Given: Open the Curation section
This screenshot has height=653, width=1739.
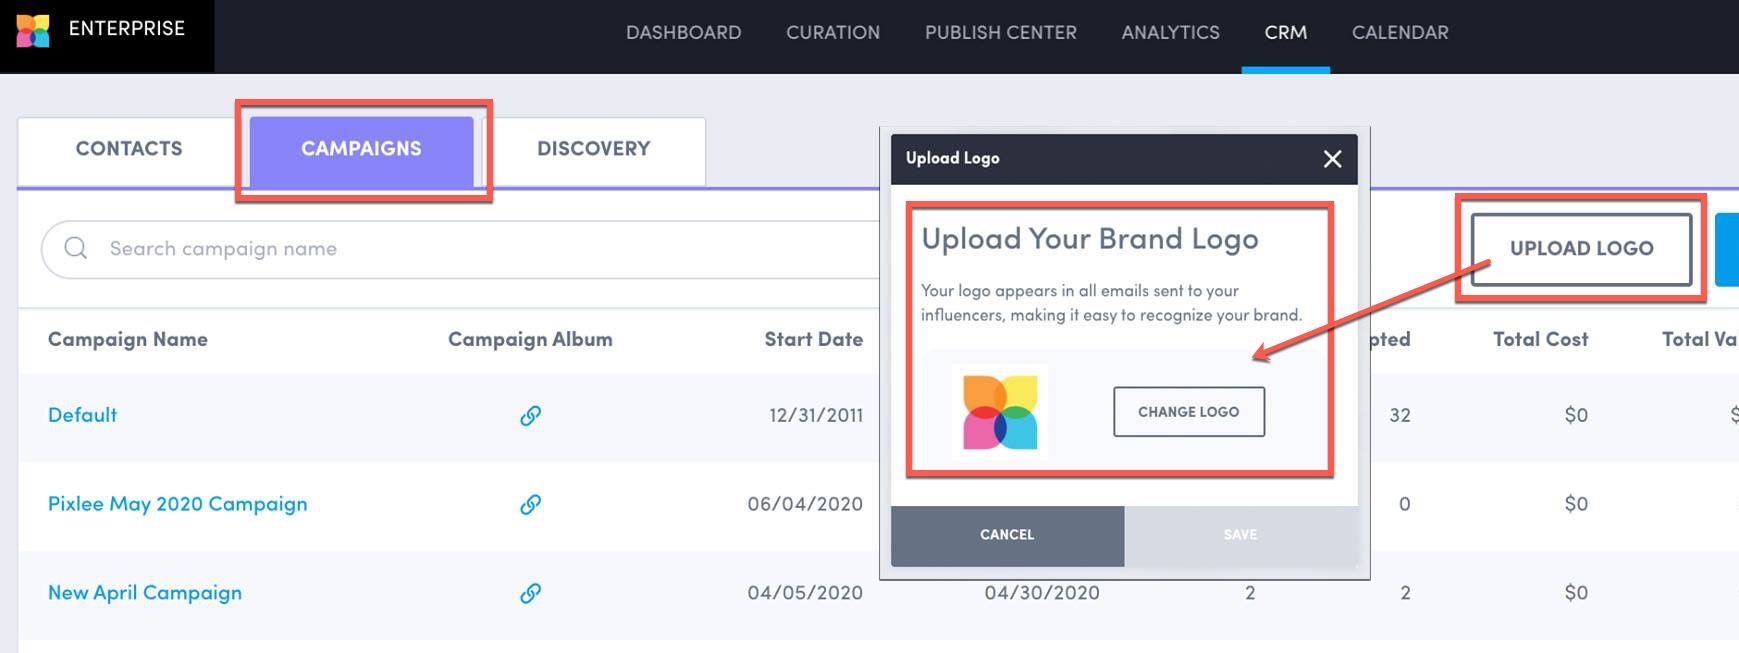Looking at the screenshot, I should point(833,31).
